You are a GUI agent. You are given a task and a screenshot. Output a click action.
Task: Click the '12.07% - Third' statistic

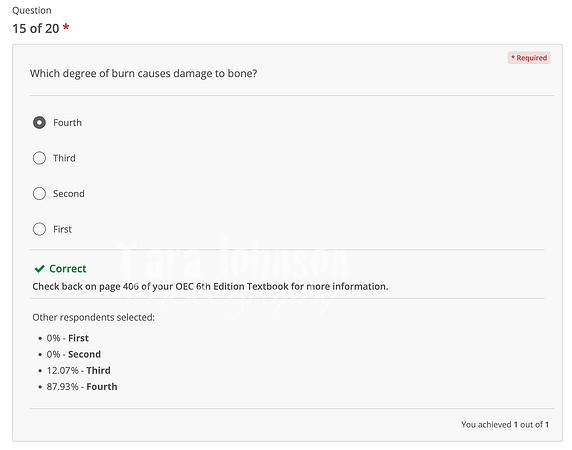(x=78, y=371)
